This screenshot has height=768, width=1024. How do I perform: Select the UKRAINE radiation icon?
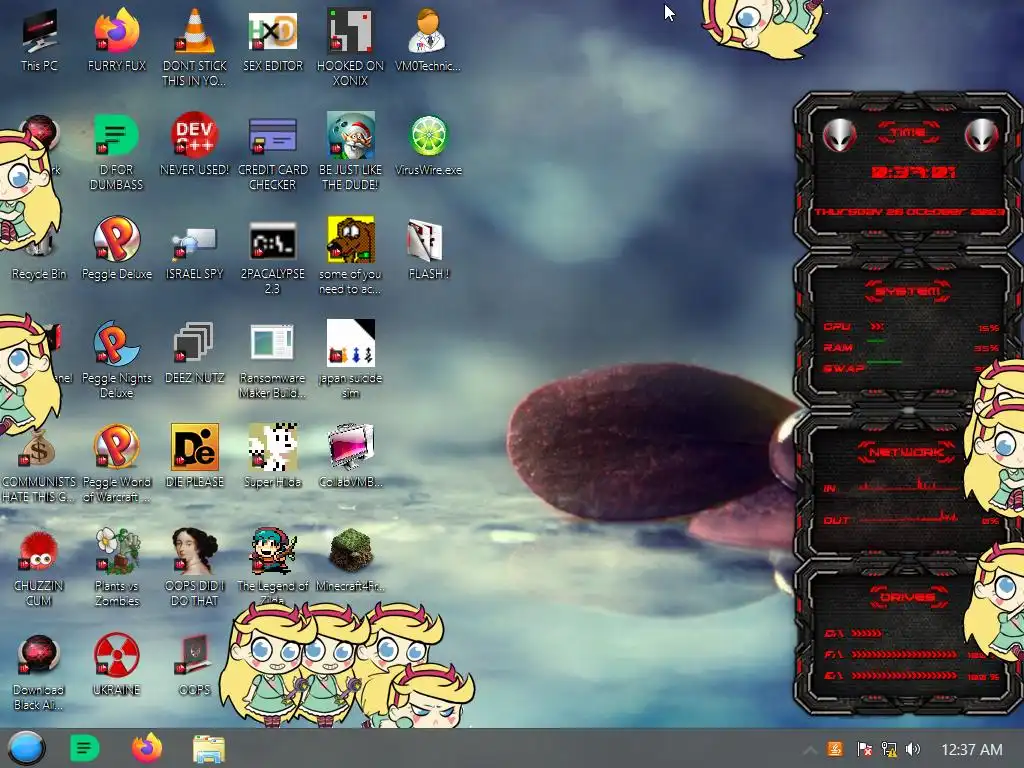coord(116,664)
